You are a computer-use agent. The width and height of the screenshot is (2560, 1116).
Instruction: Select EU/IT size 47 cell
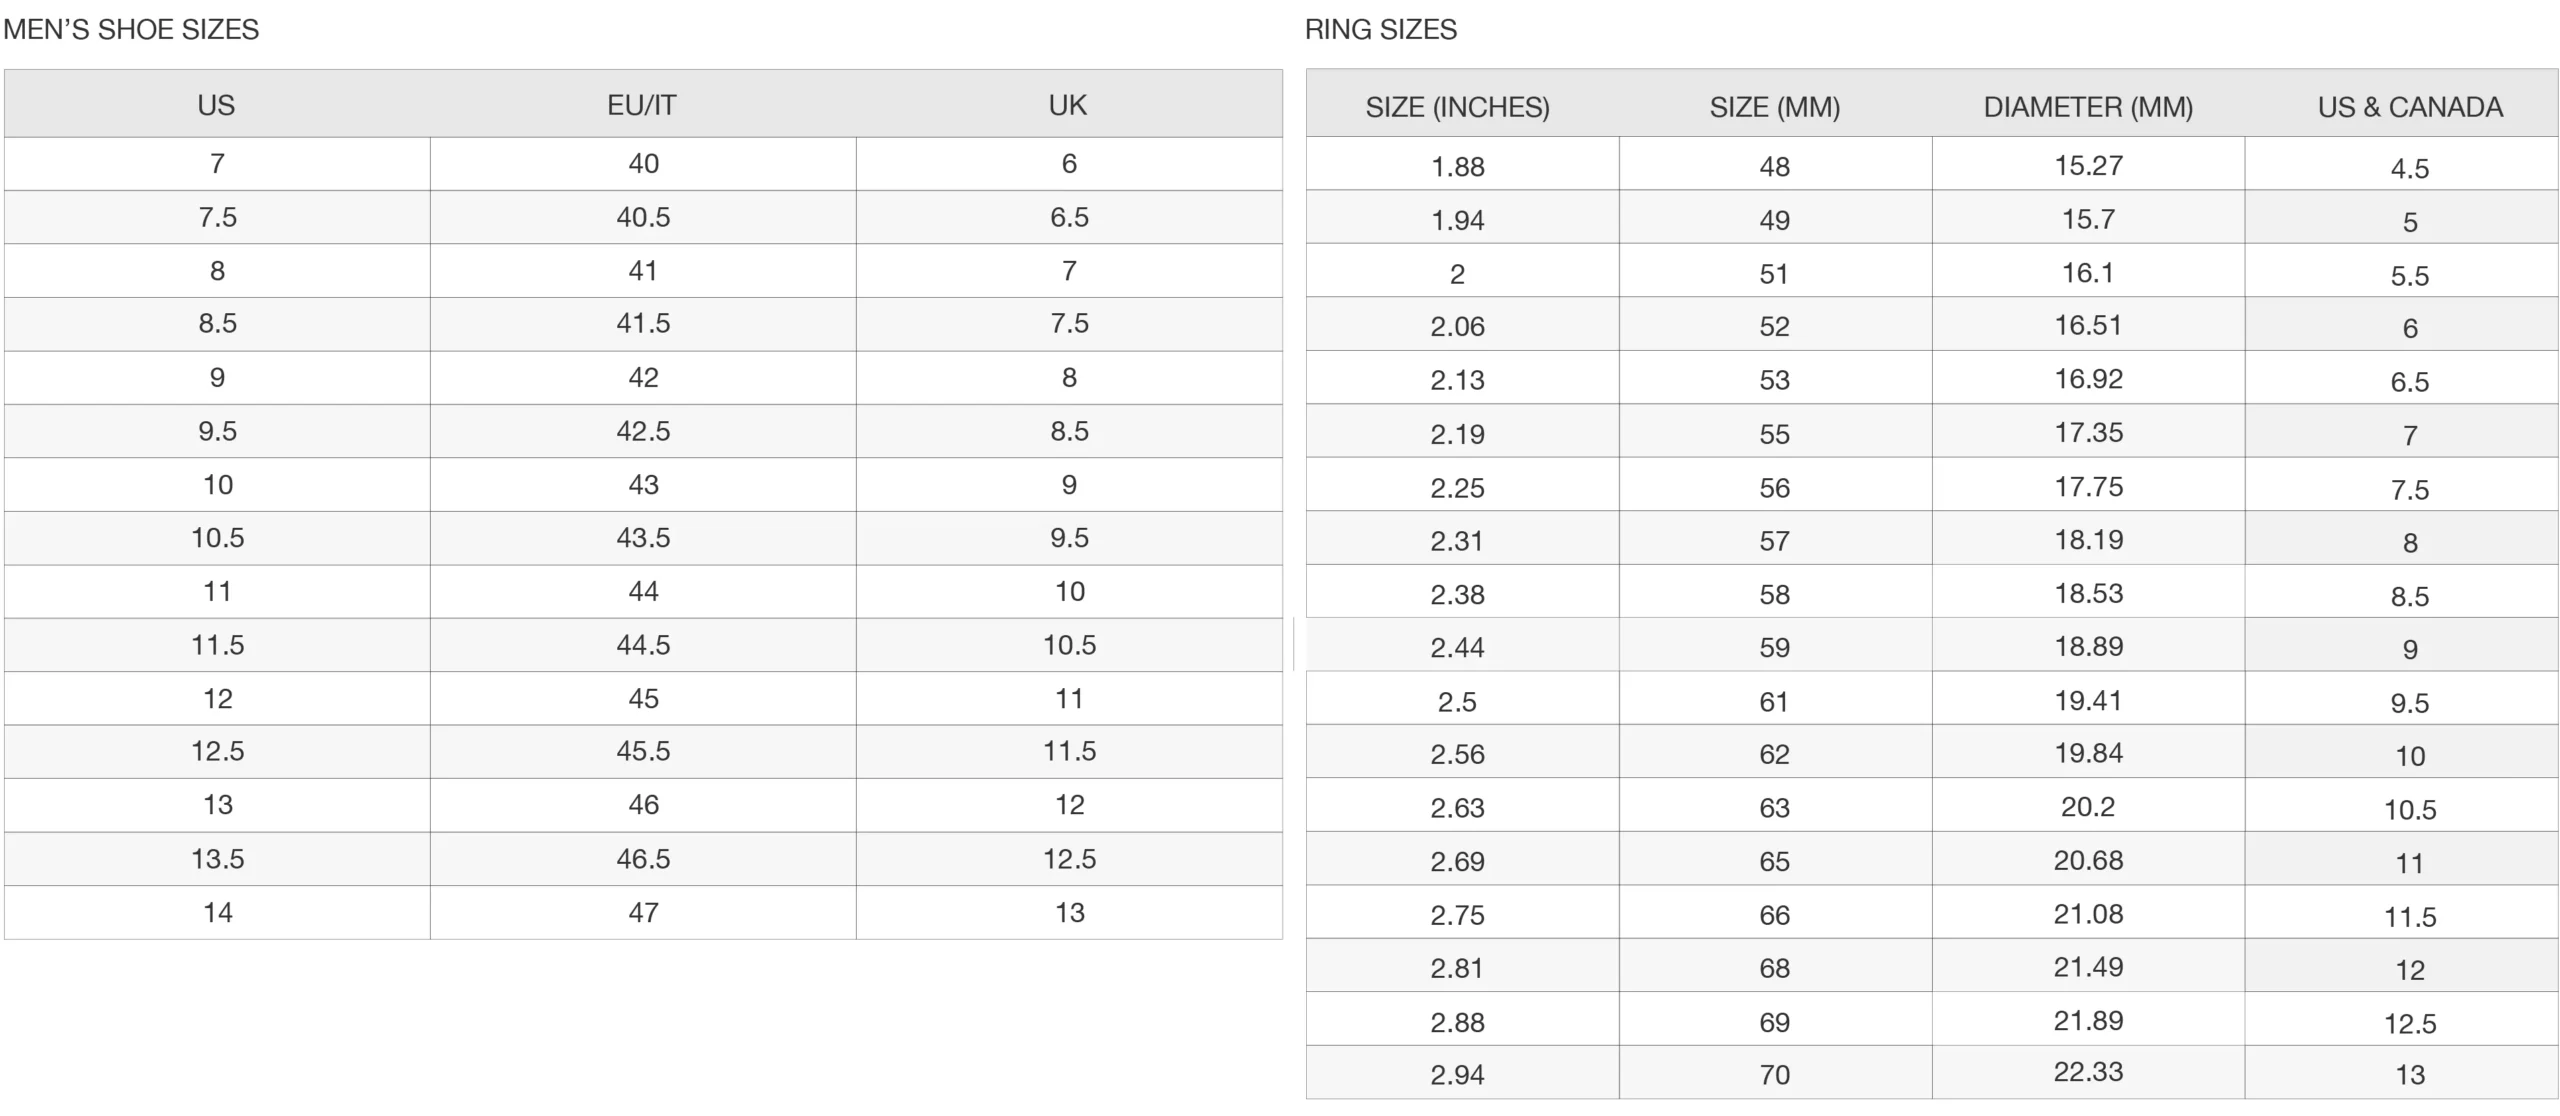[643, 912]
